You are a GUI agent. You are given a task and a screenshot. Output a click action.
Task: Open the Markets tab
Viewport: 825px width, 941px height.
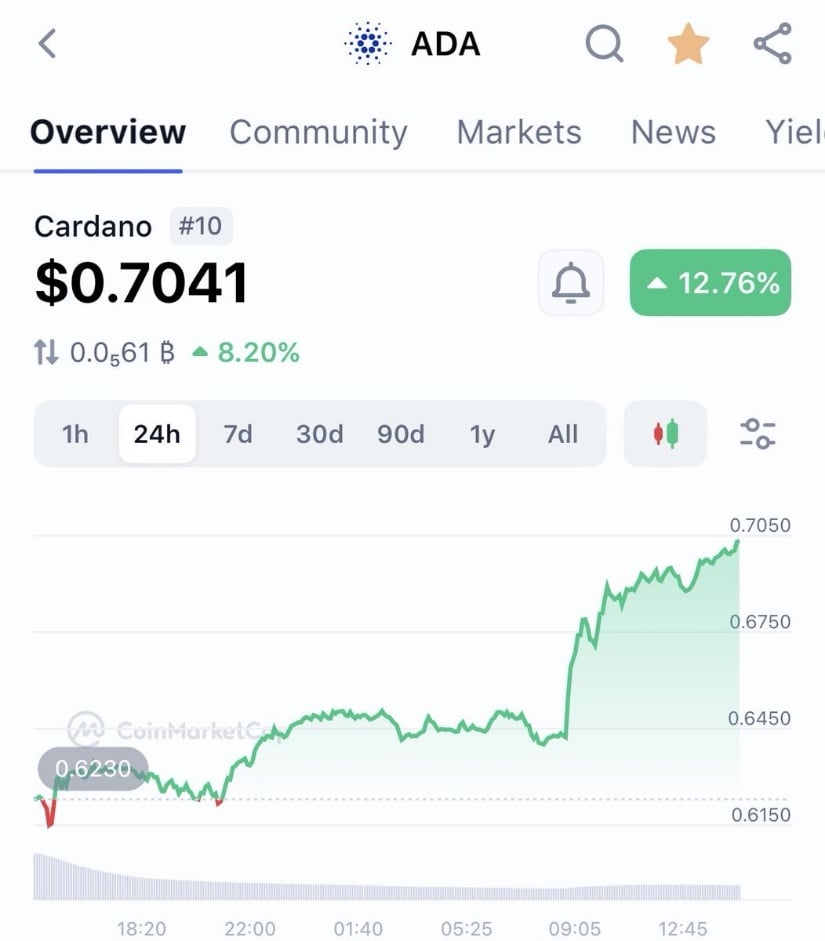[518, 132]
